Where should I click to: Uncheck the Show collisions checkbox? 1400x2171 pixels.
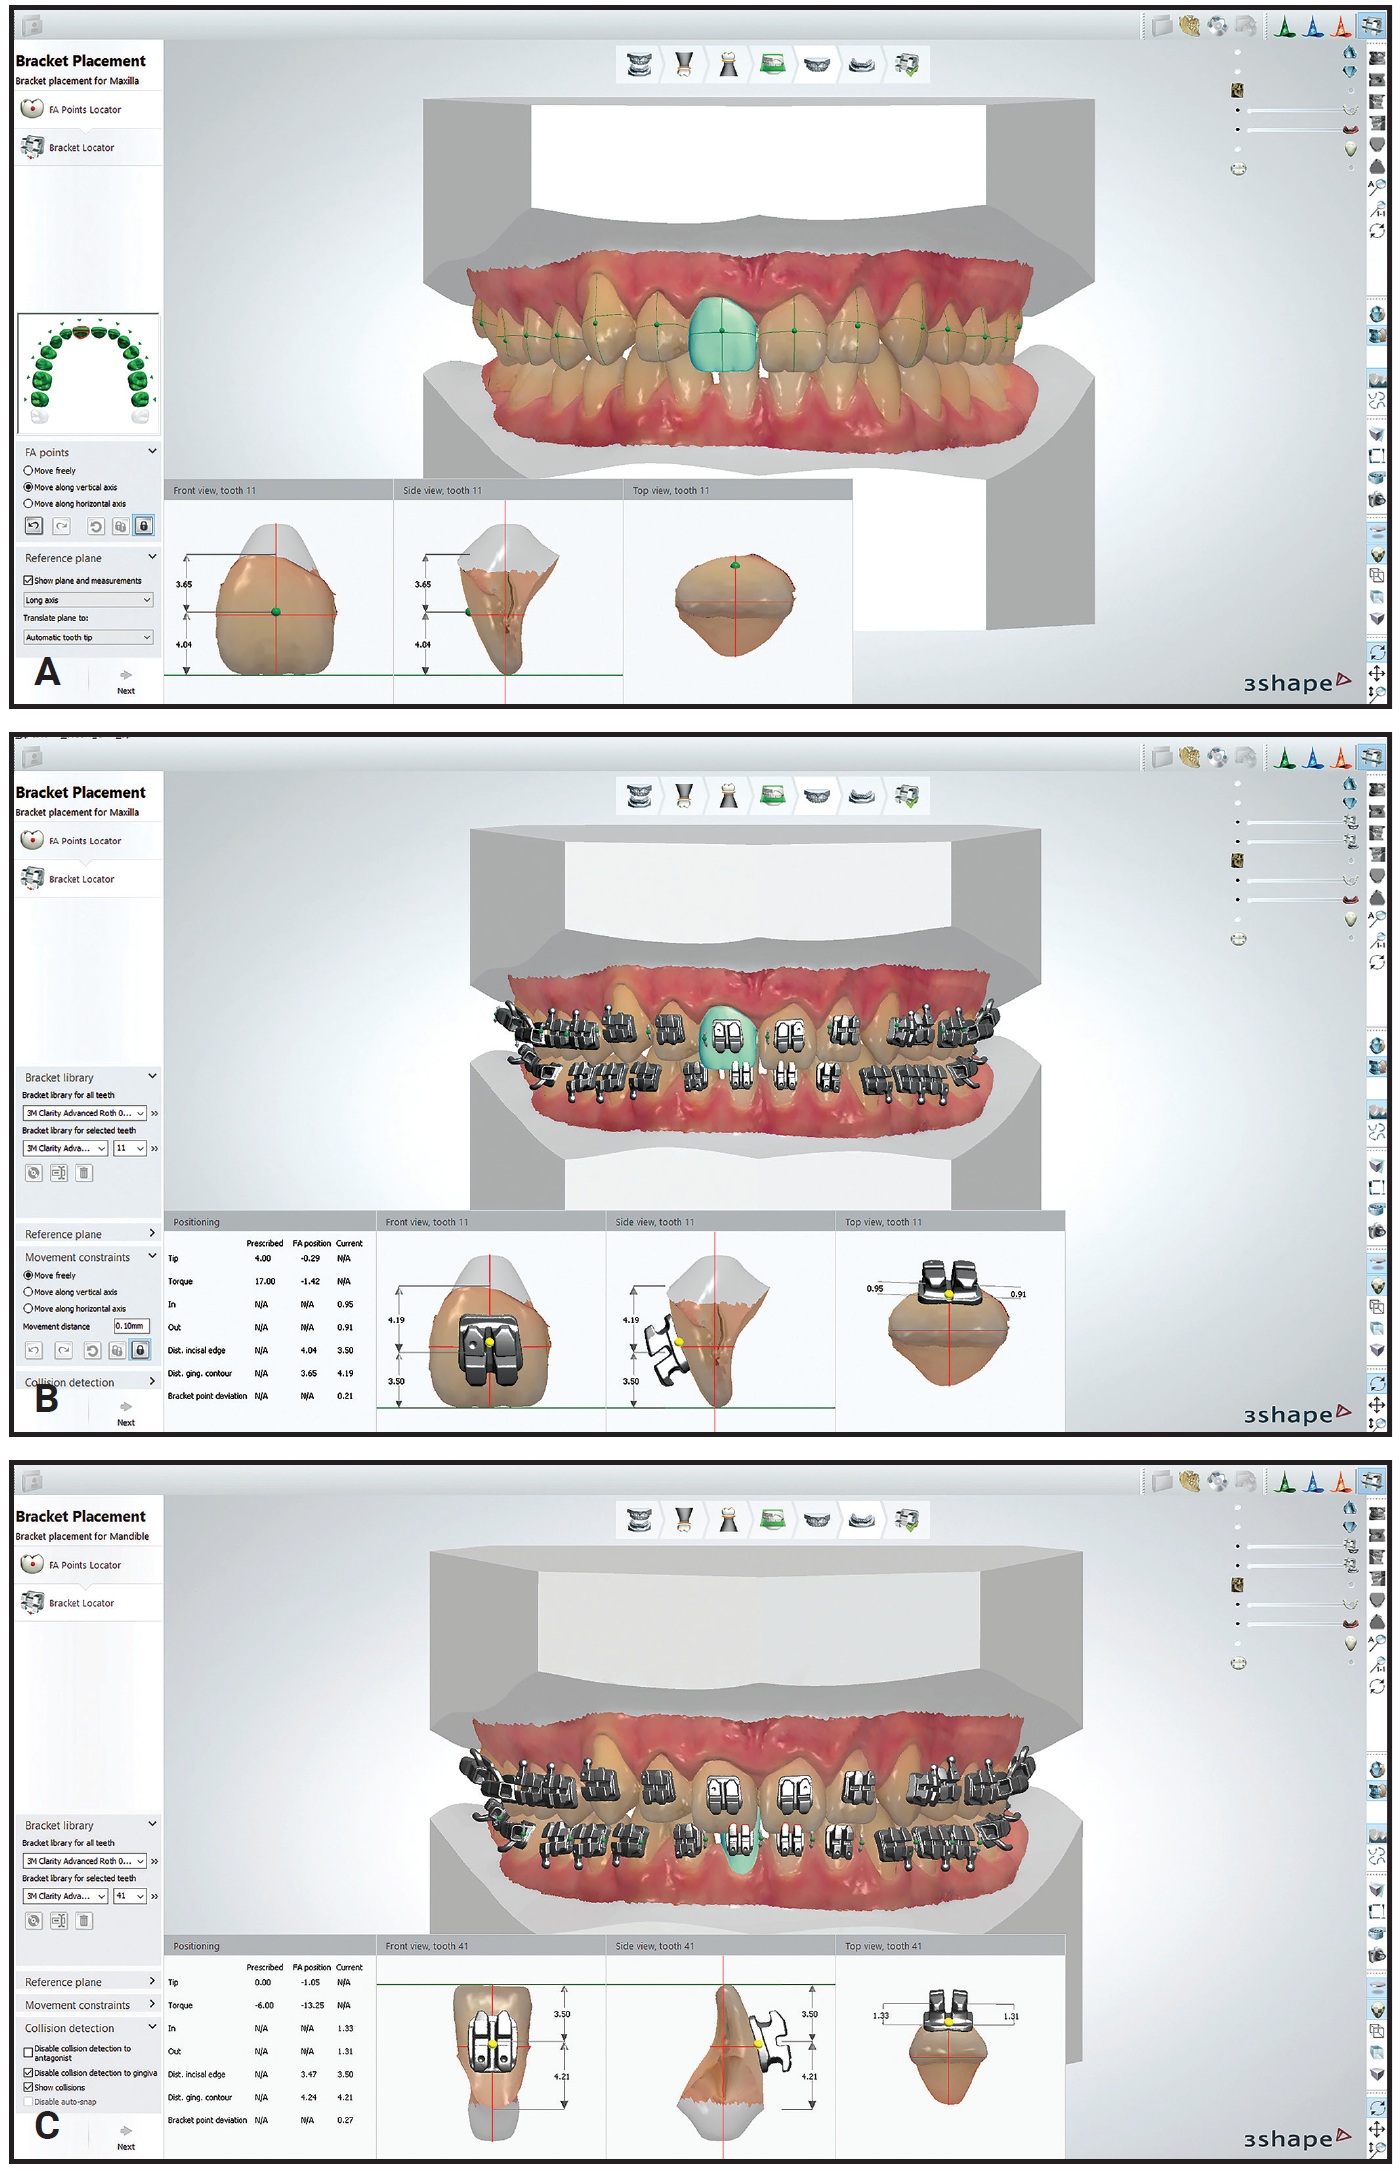pos(28,2087)
